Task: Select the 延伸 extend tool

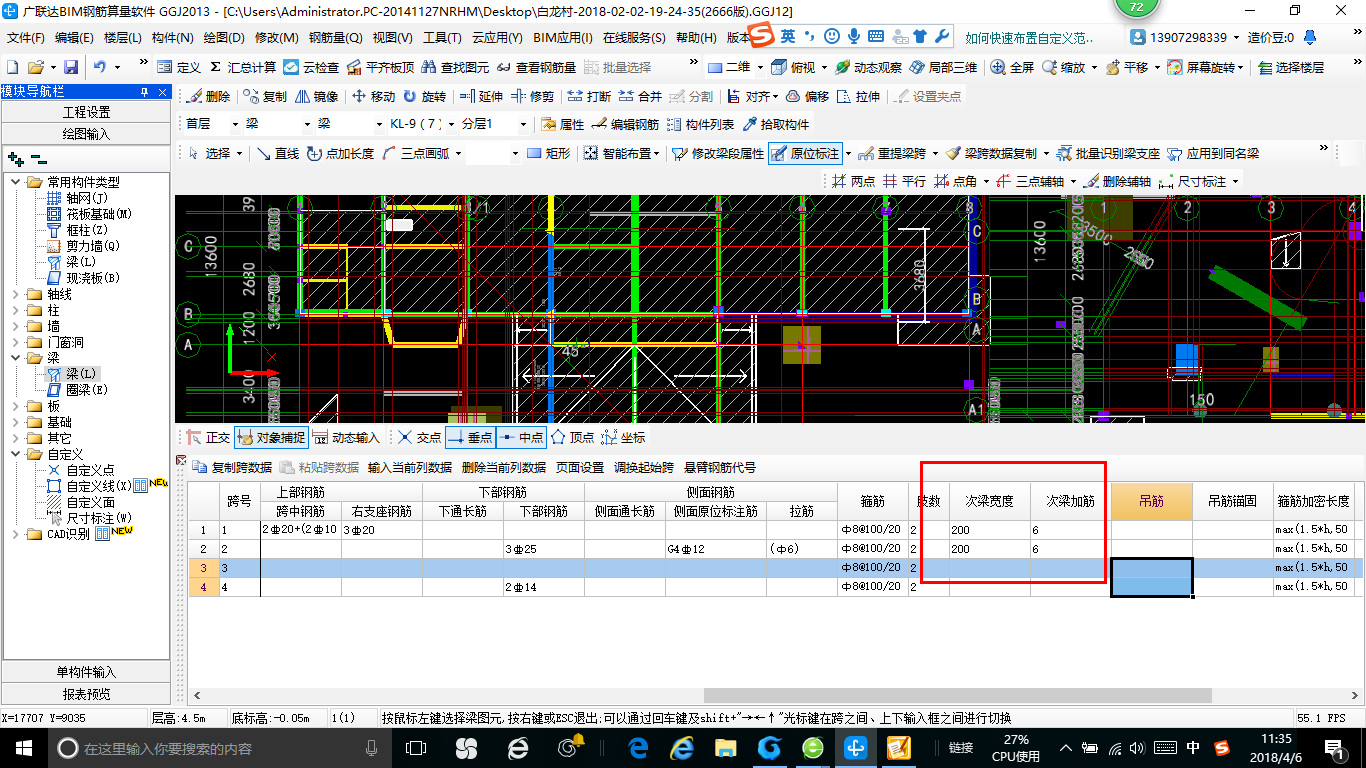Action: tap(481, 97)
